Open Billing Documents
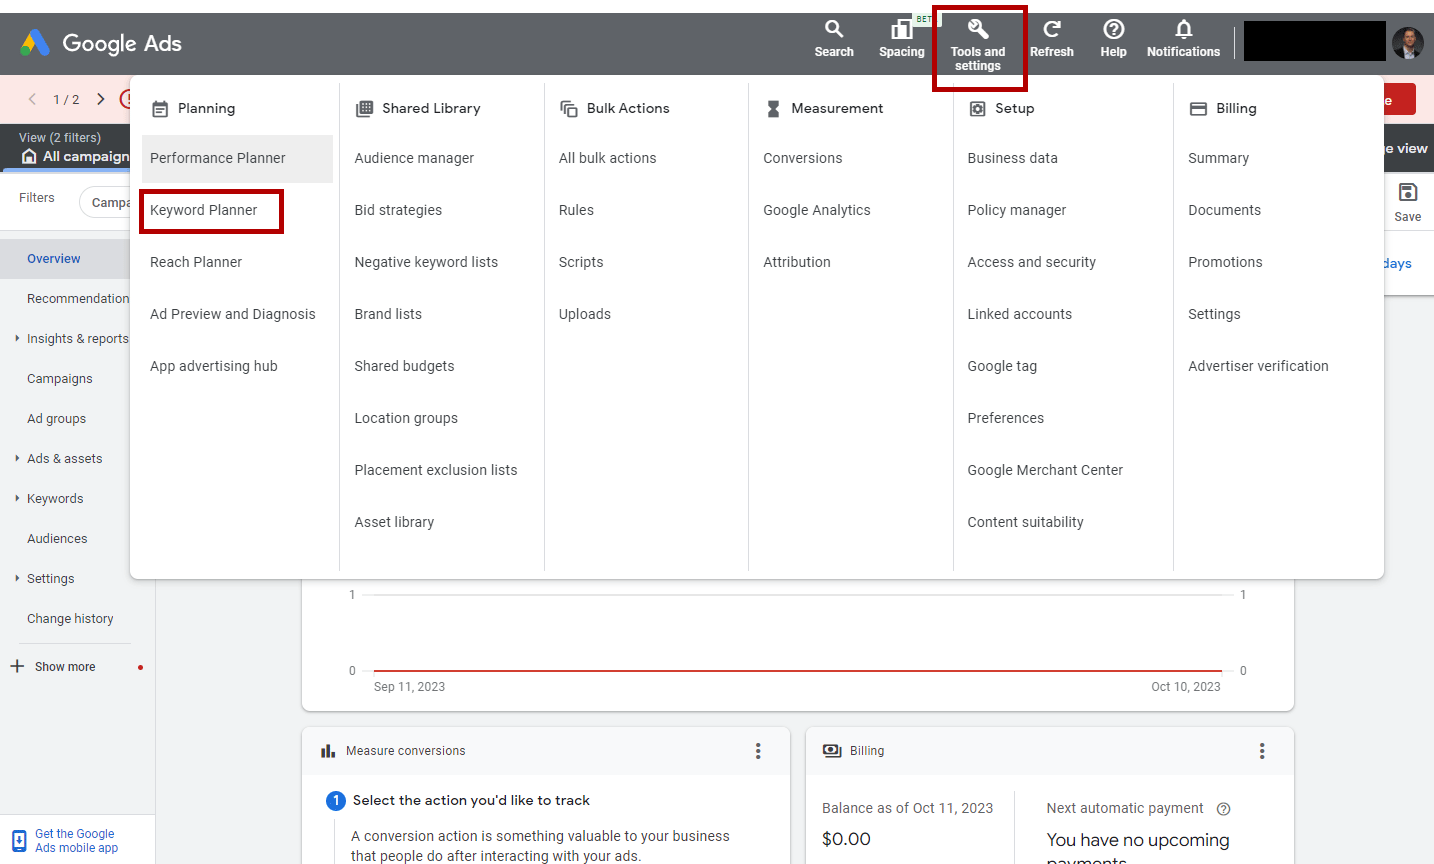The height and width of the screenshot is (864, 1434). click(1224, 210)
